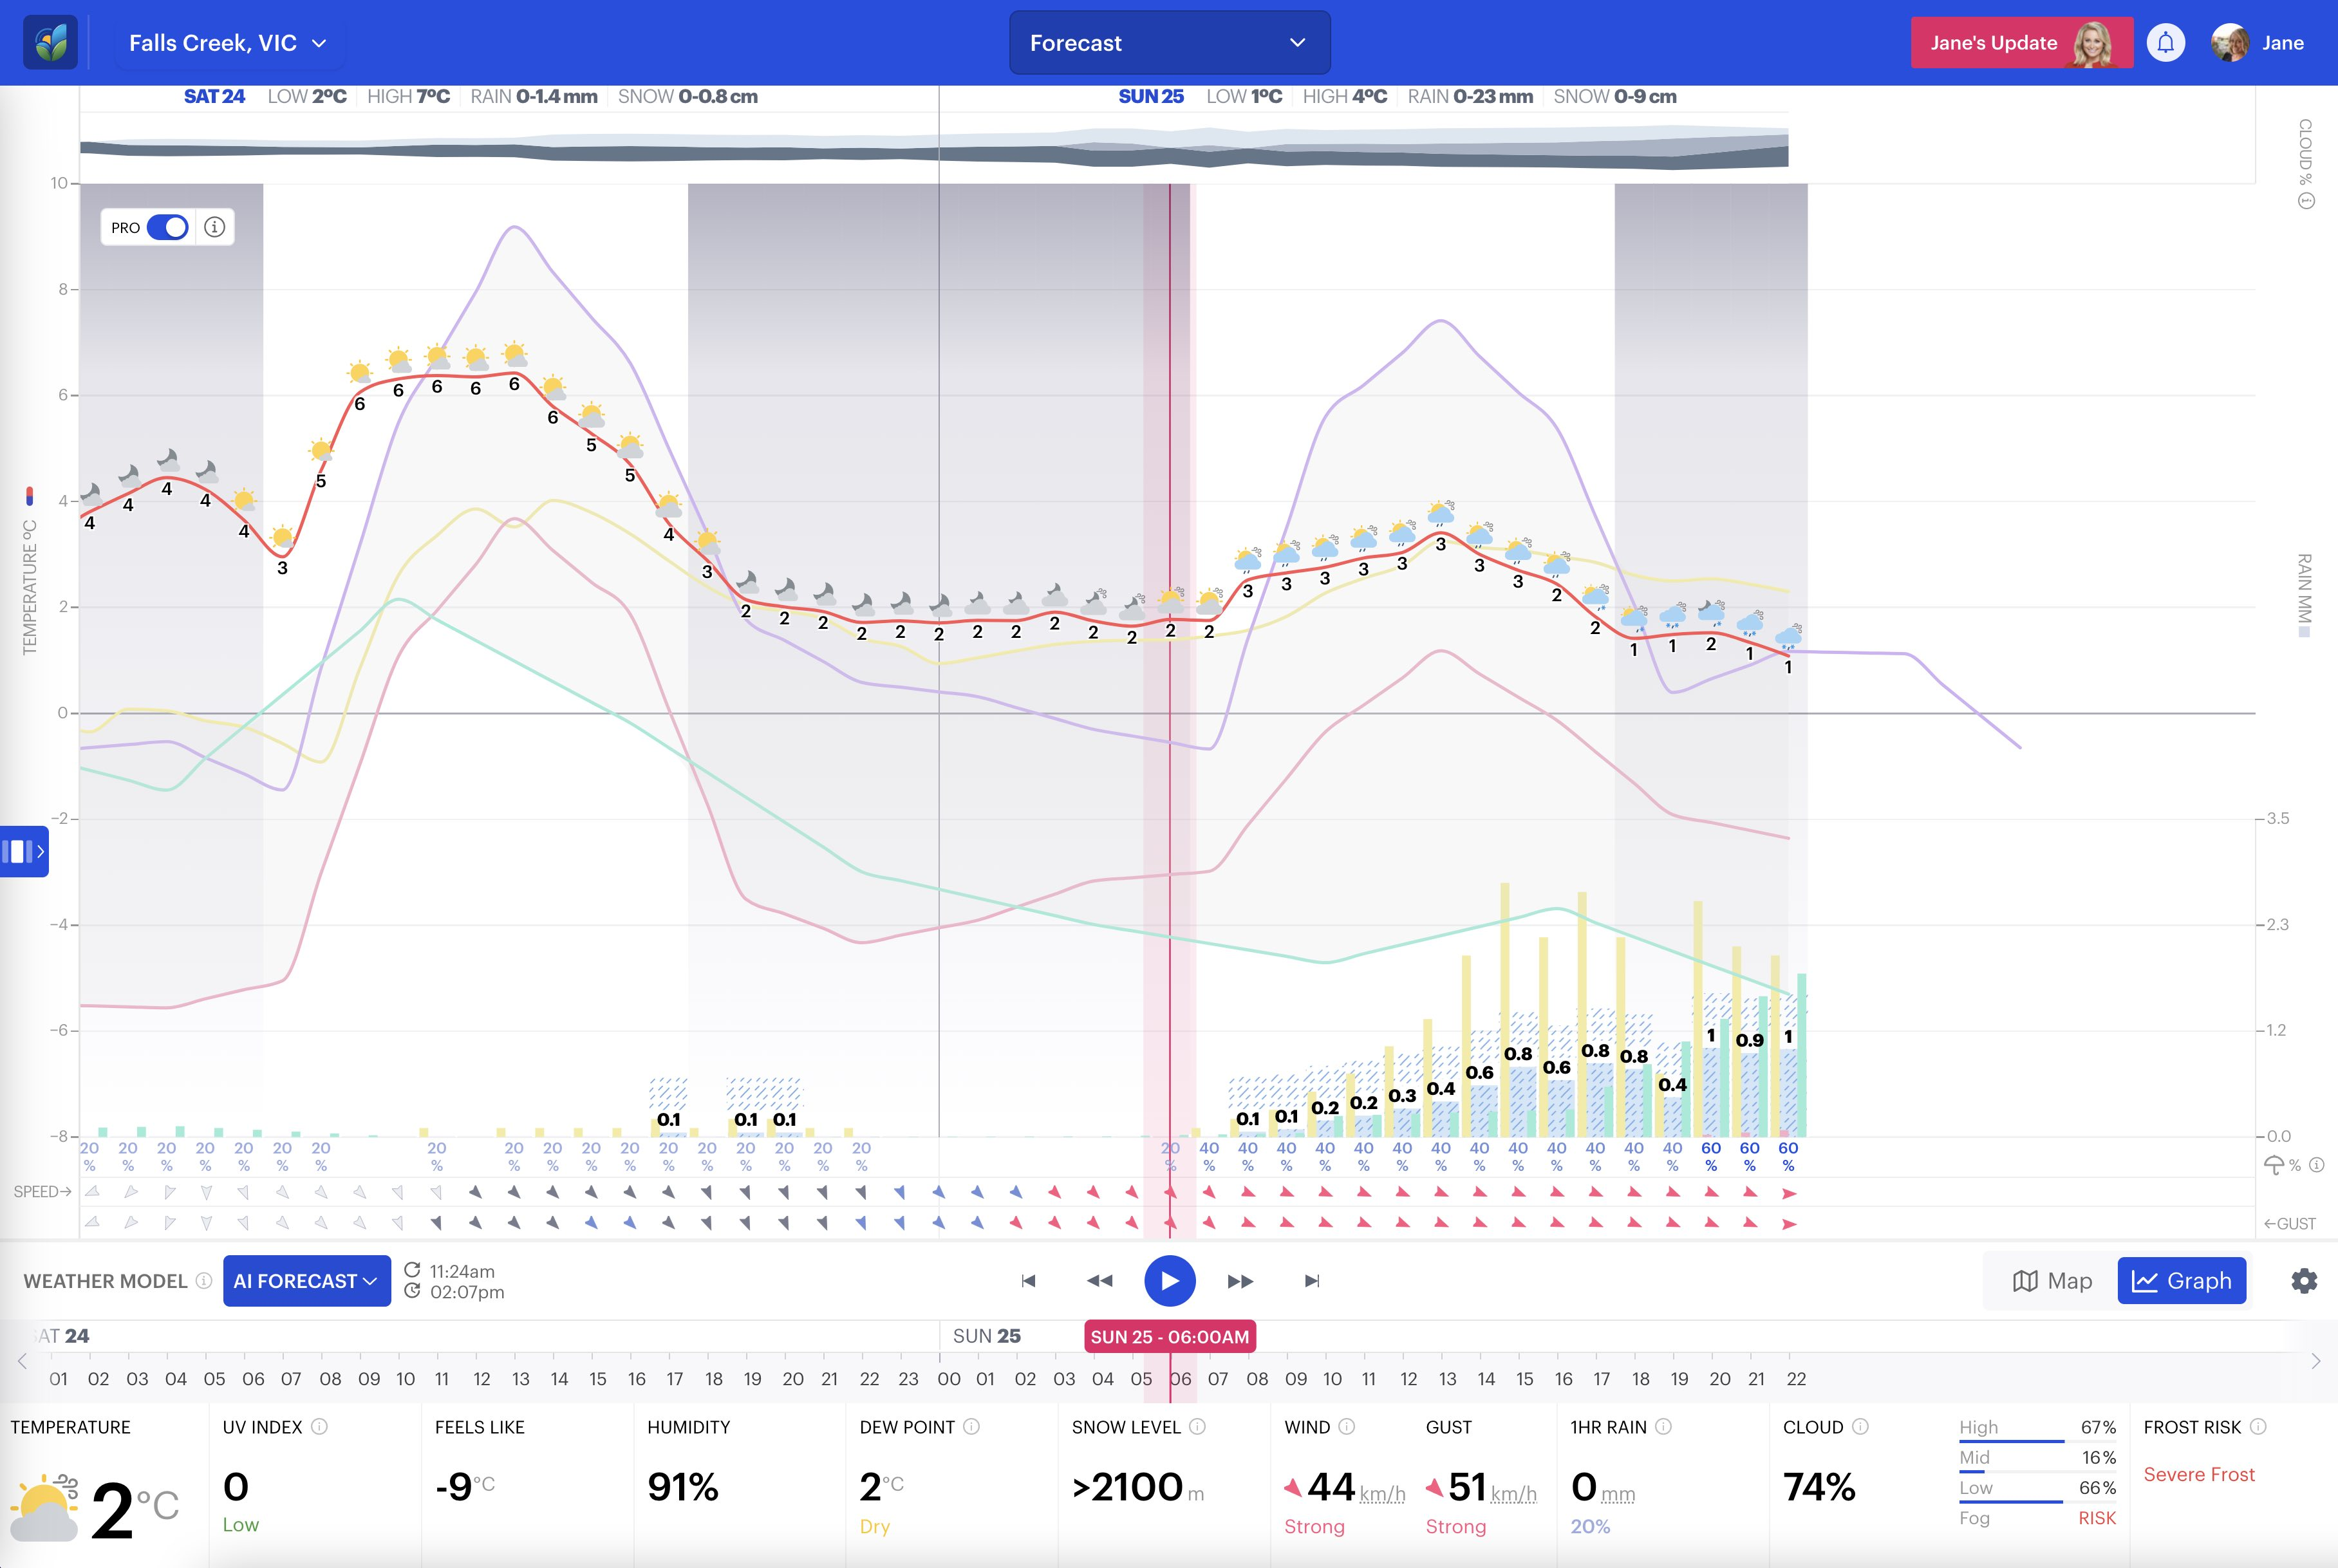Toggle the PRO switch off
Image resolution: width=2338 pixels, height=1568 pixels.
click(x=167, y=227)
